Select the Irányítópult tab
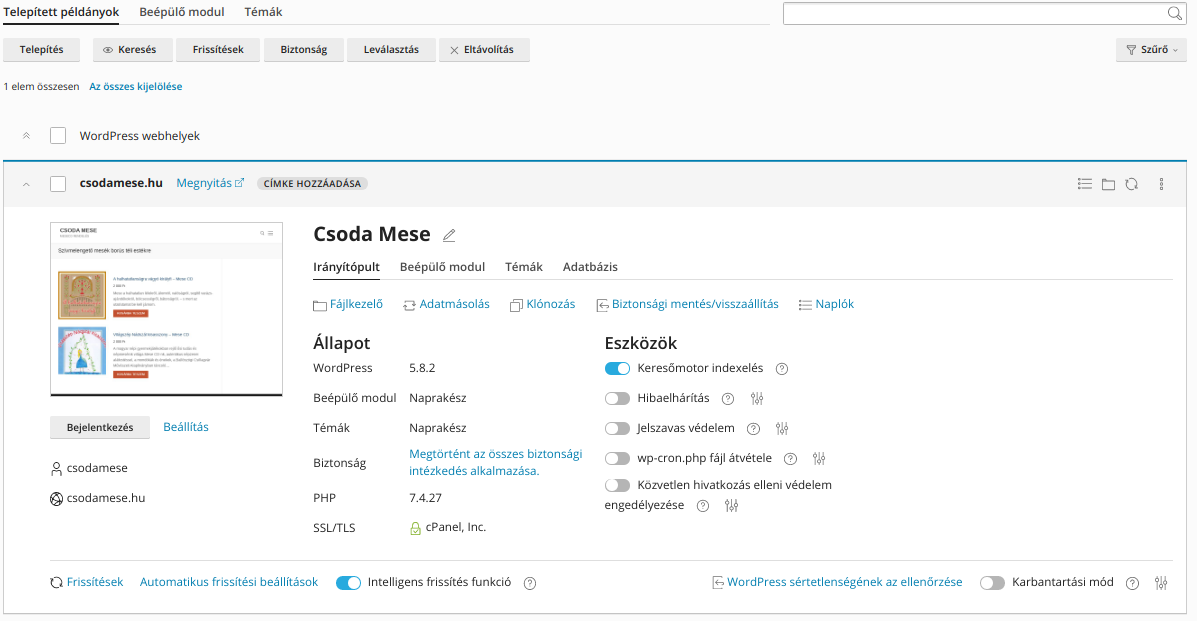Image resolution: width=1197 pixels, height=621 pixels. (347, 267)
